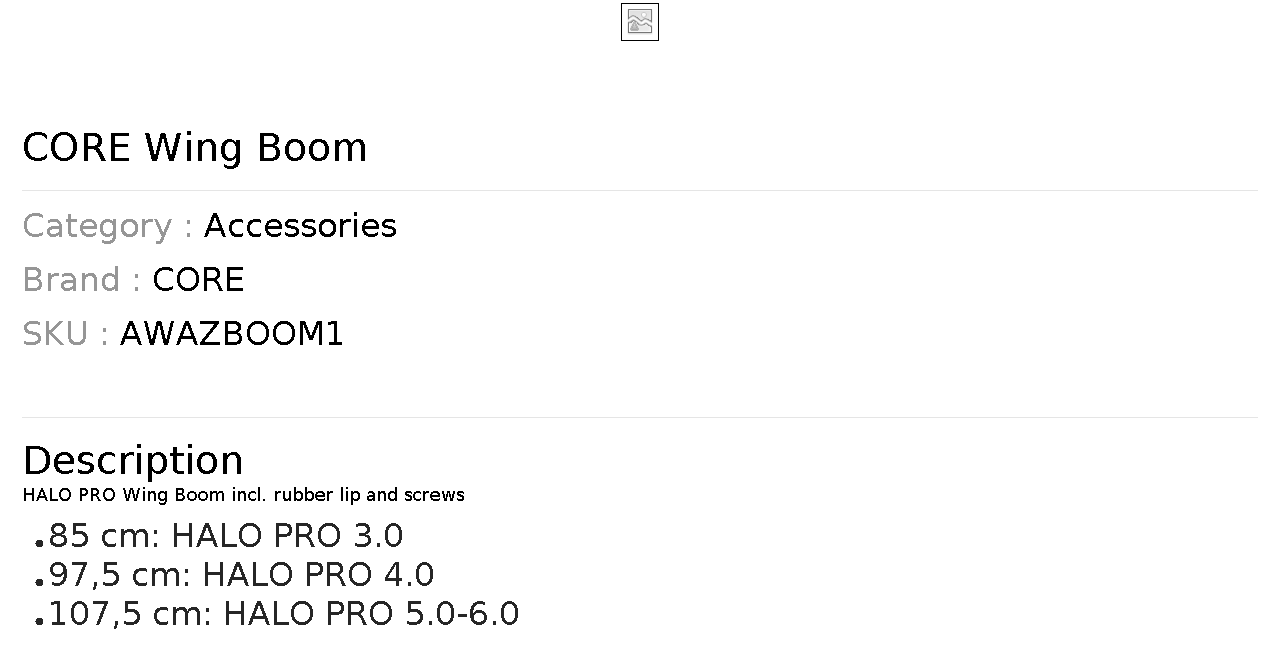Click the bullet before the 85 cm item
The width and height of the screenshot is (1280, 655).
(x=39, y=543)
